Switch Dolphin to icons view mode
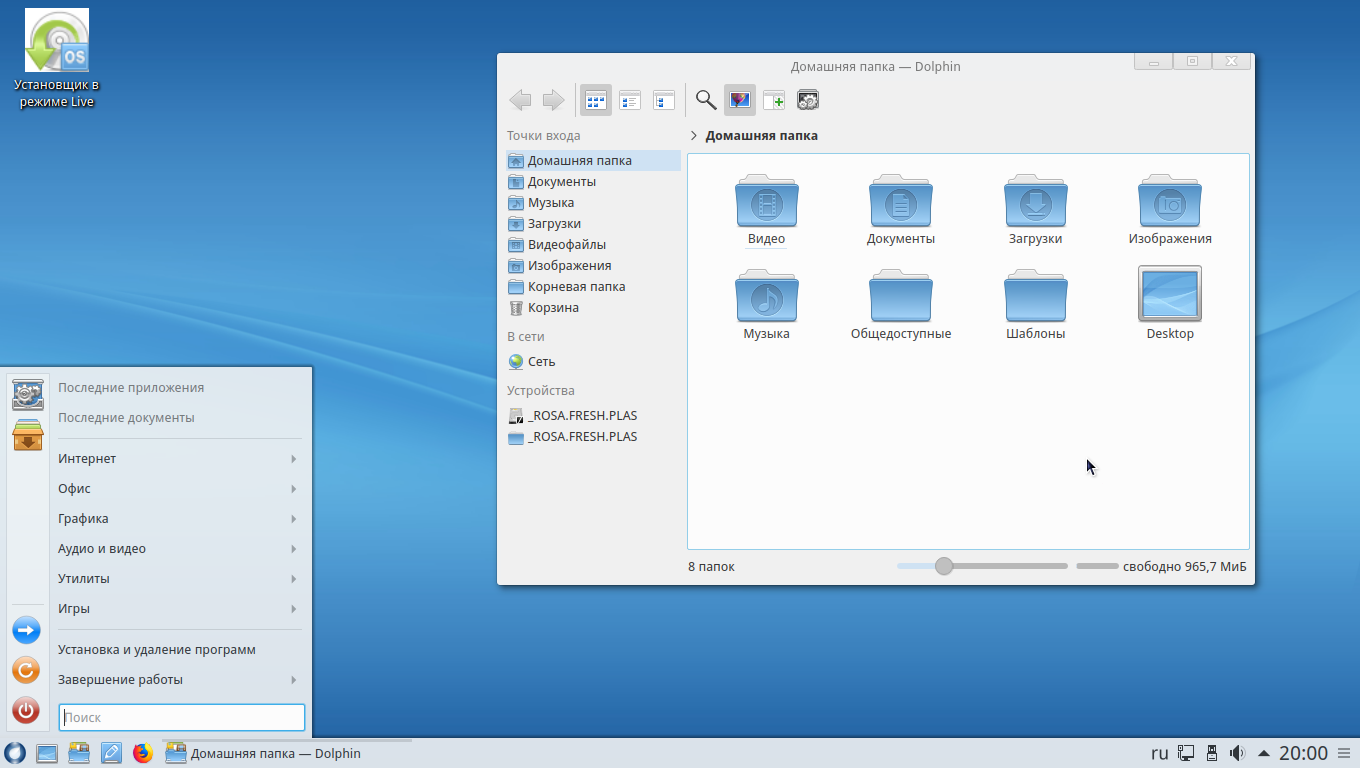The height and width of the screenshot is (768, 1360). (596, 100)
